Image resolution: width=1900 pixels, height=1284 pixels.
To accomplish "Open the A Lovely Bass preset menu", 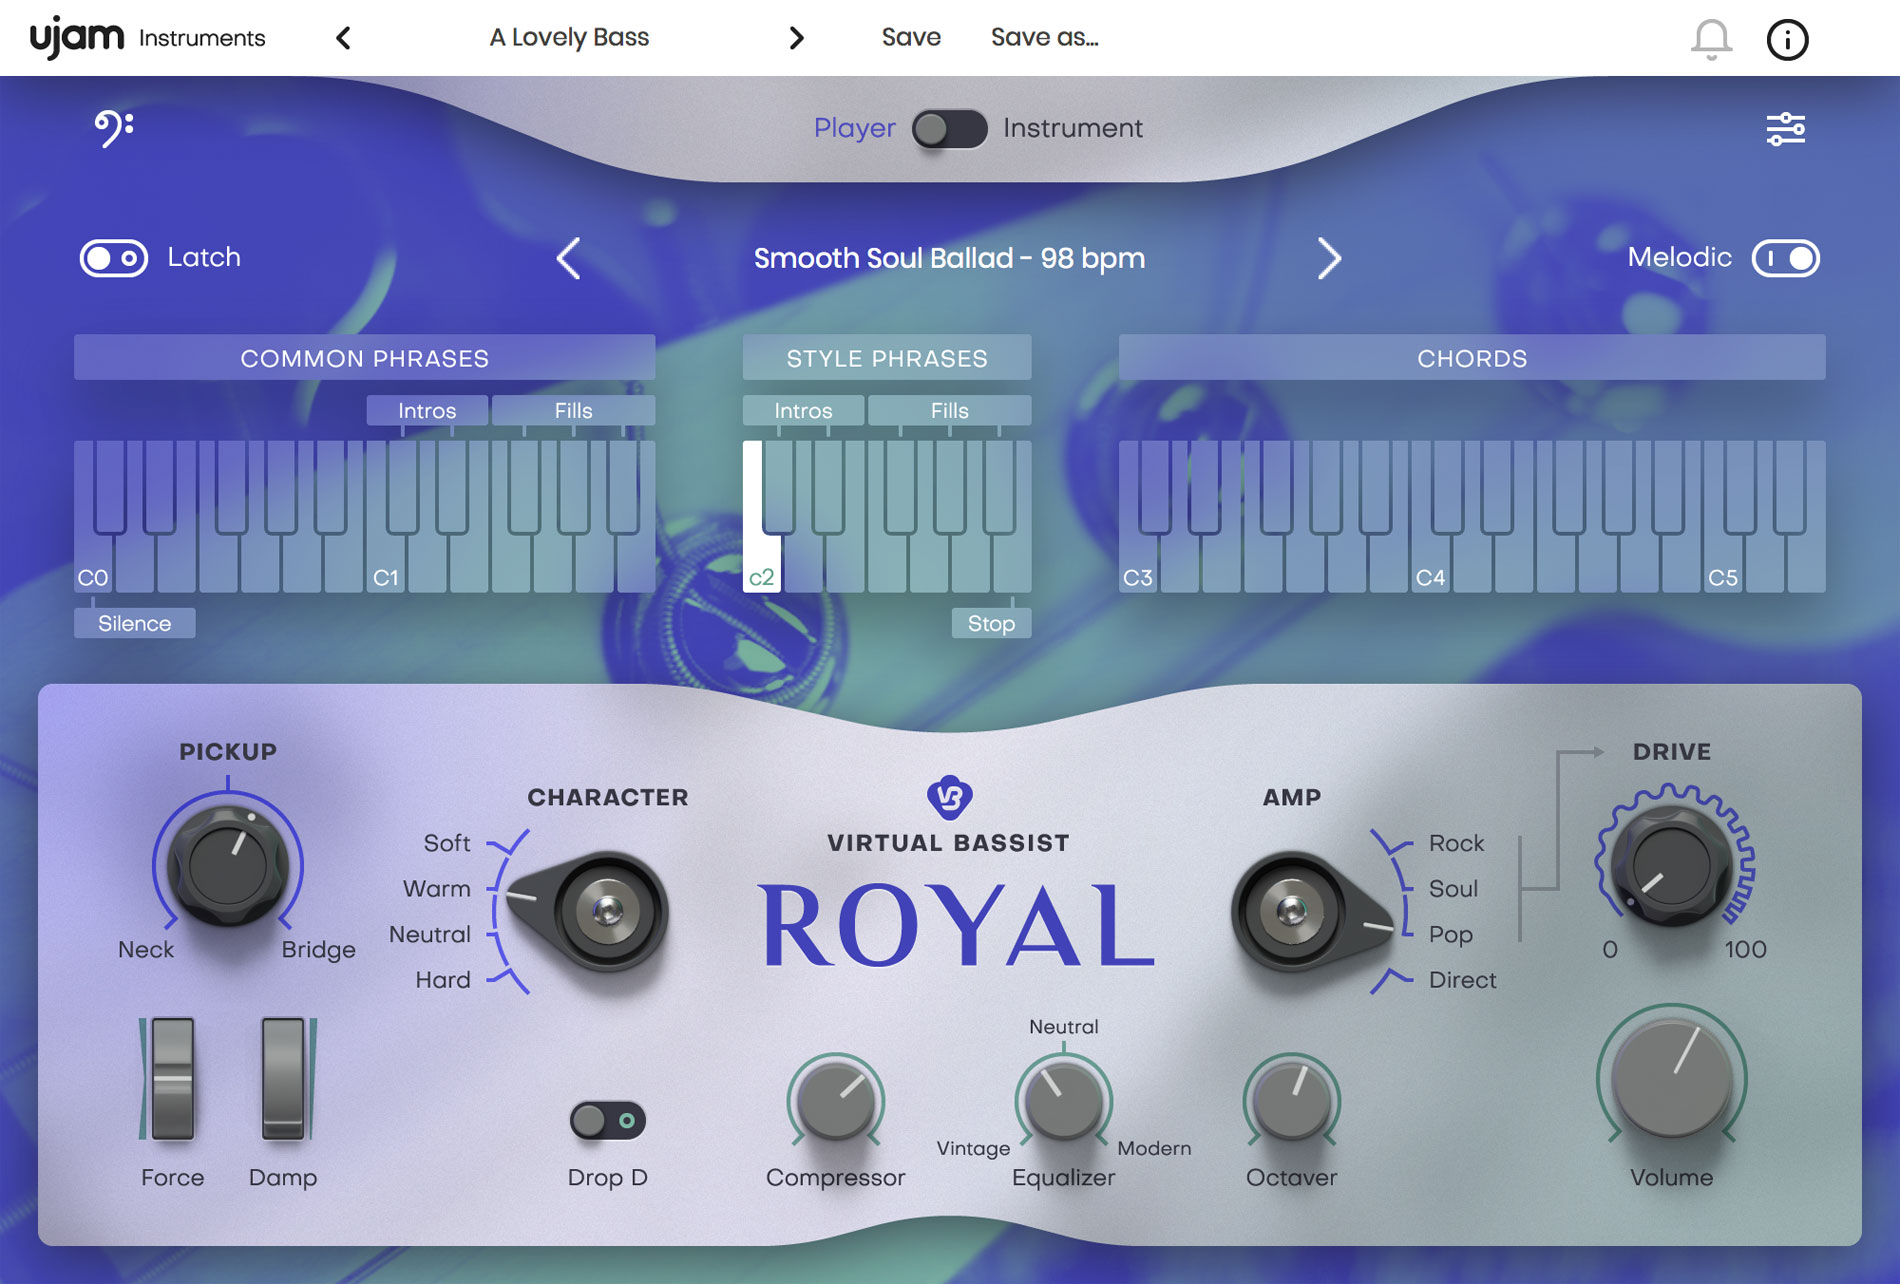I will point(568,38).
